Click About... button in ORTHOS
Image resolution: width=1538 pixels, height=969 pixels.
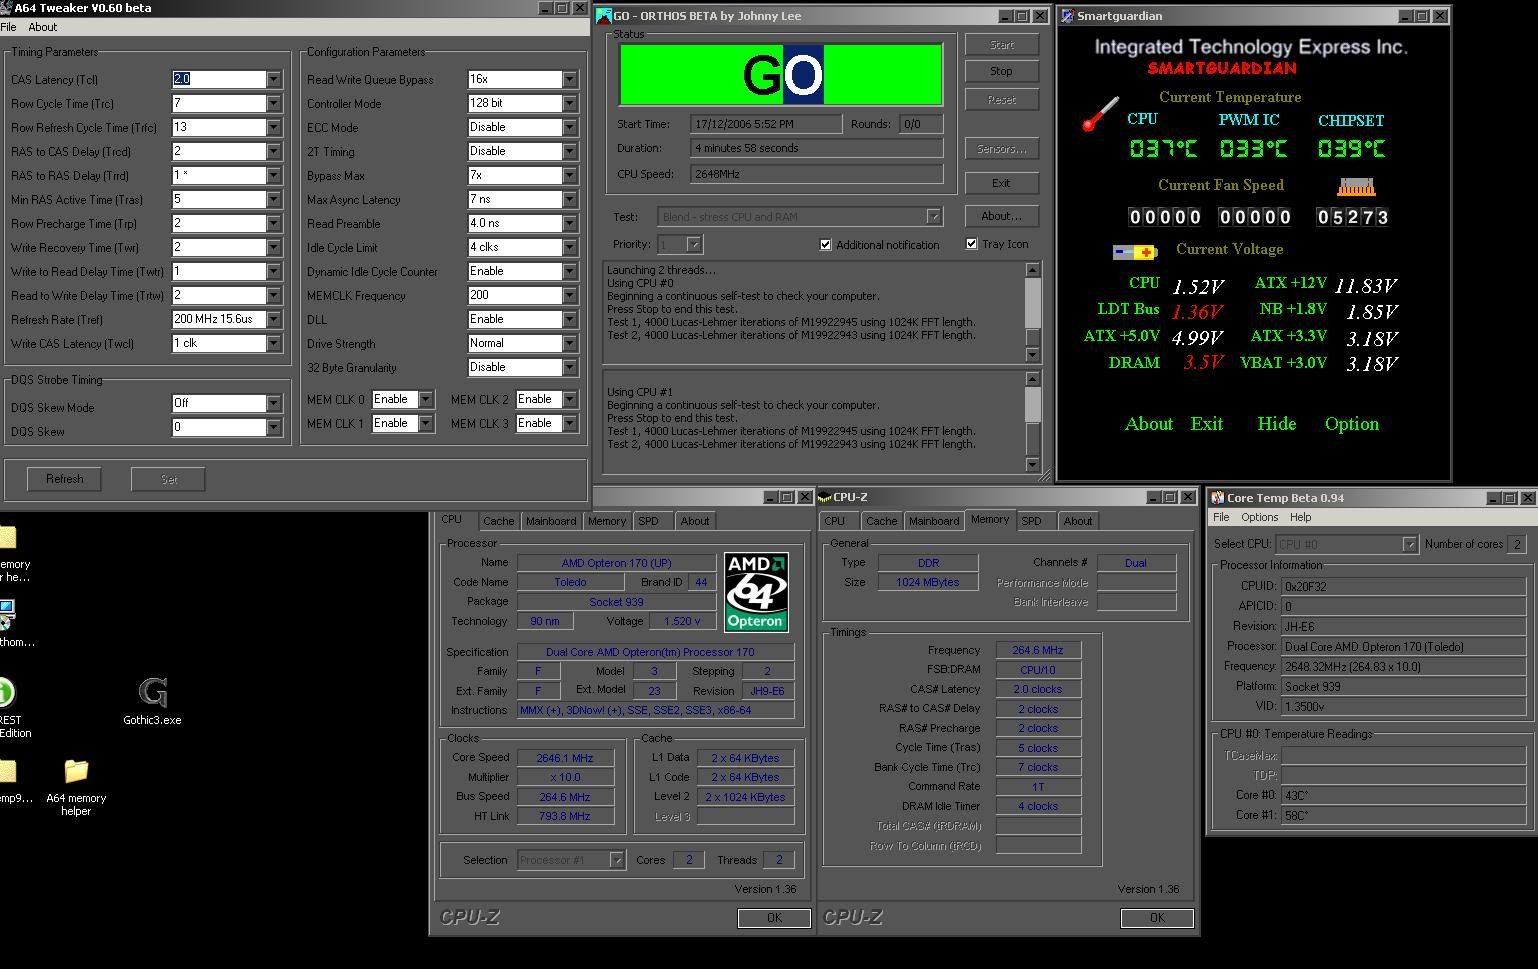pyautogui.click(x=1001, y=216)
